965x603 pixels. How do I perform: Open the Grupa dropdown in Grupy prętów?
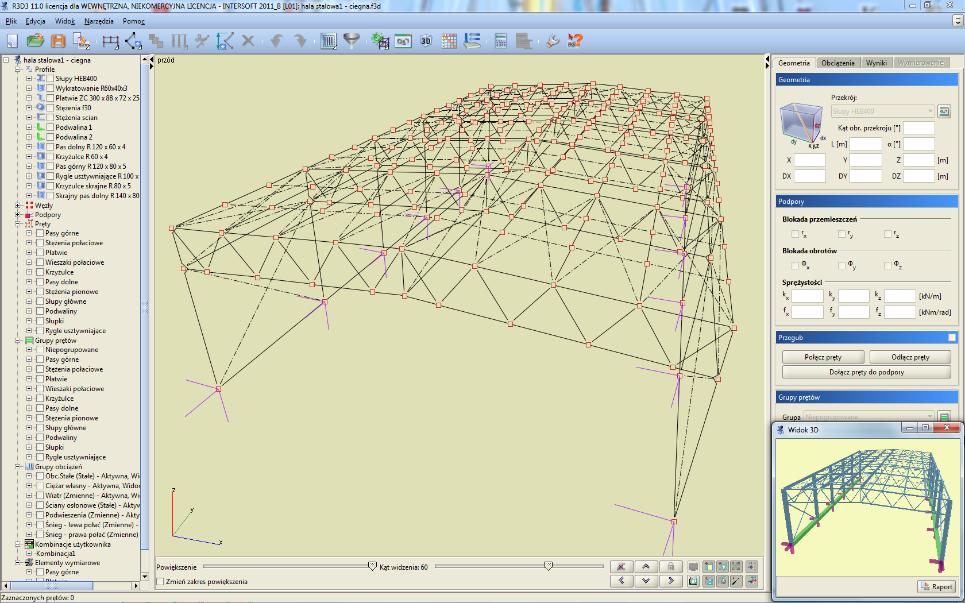point(868,417)
